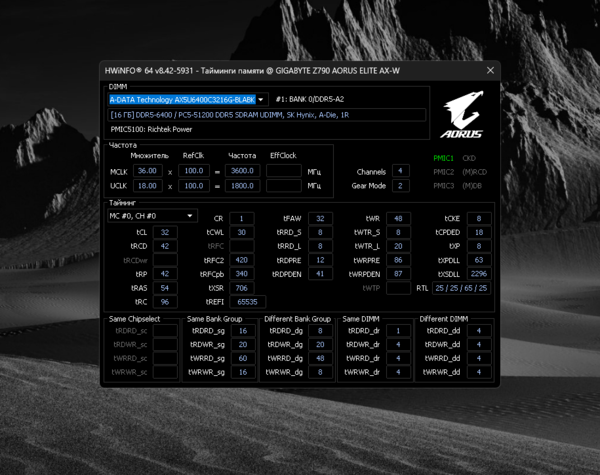Click the tWRRD_sg value 60
This screenshot has height=475, width=600.
pos(243,358)
